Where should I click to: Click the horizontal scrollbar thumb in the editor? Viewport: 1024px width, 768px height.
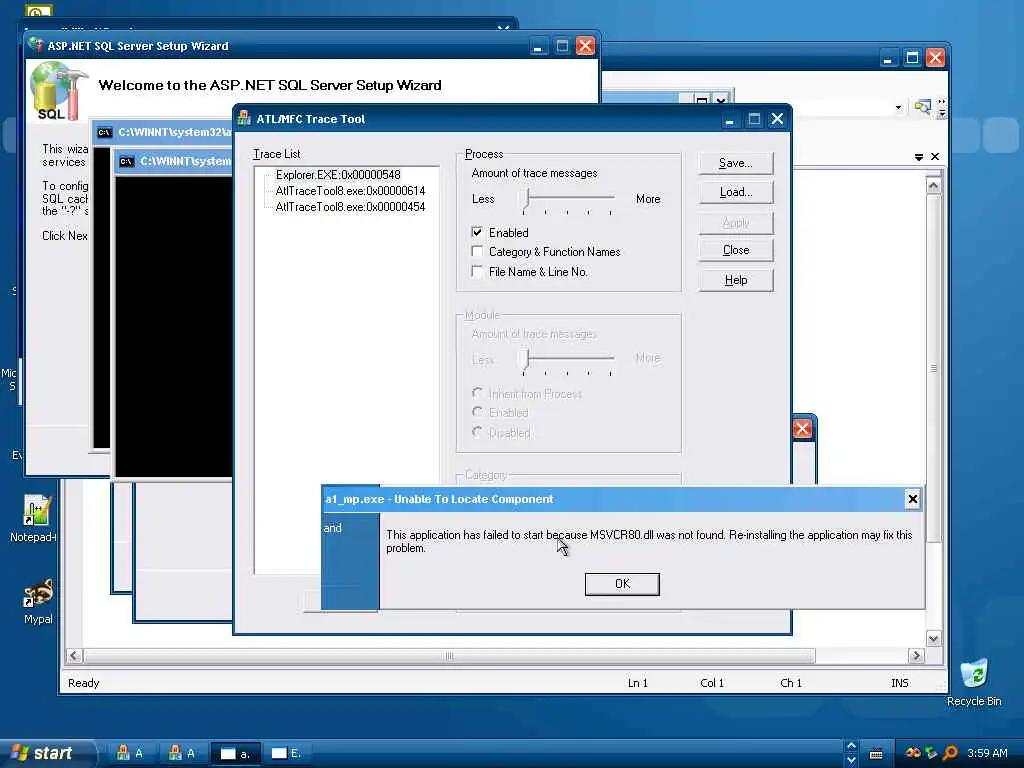[449, 656]
